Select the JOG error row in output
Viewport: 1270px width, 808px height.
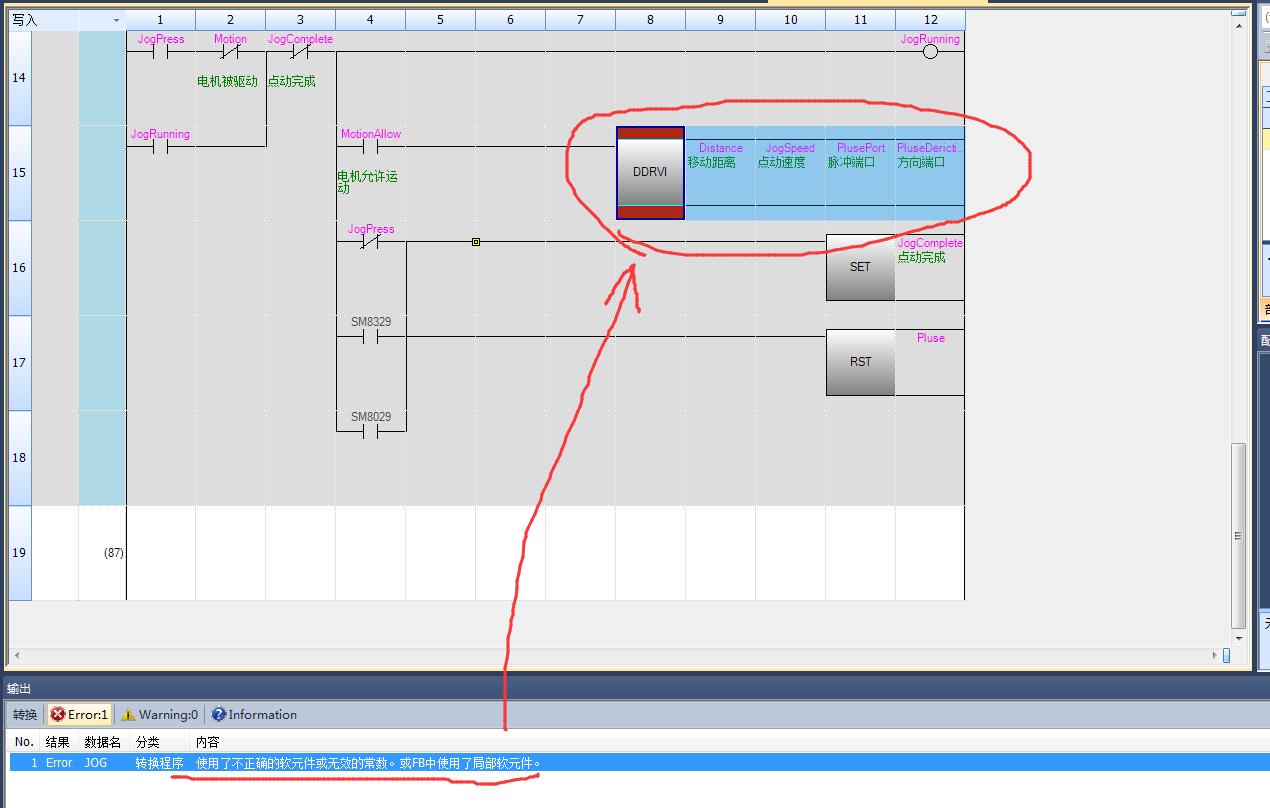300,763
